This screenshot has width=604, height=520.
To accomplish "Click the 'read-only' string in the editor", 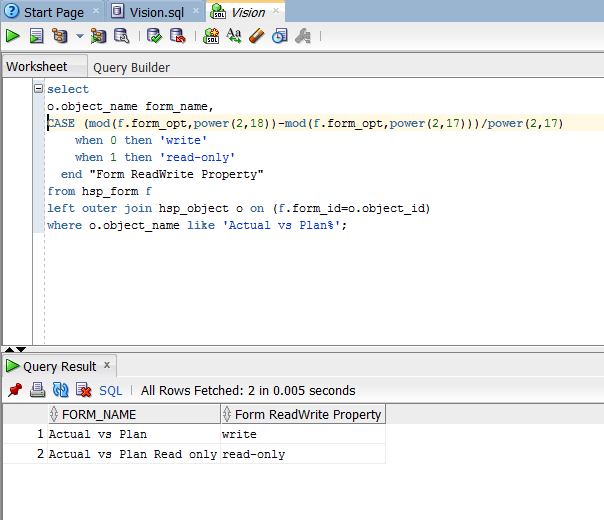I will point(197,157).
